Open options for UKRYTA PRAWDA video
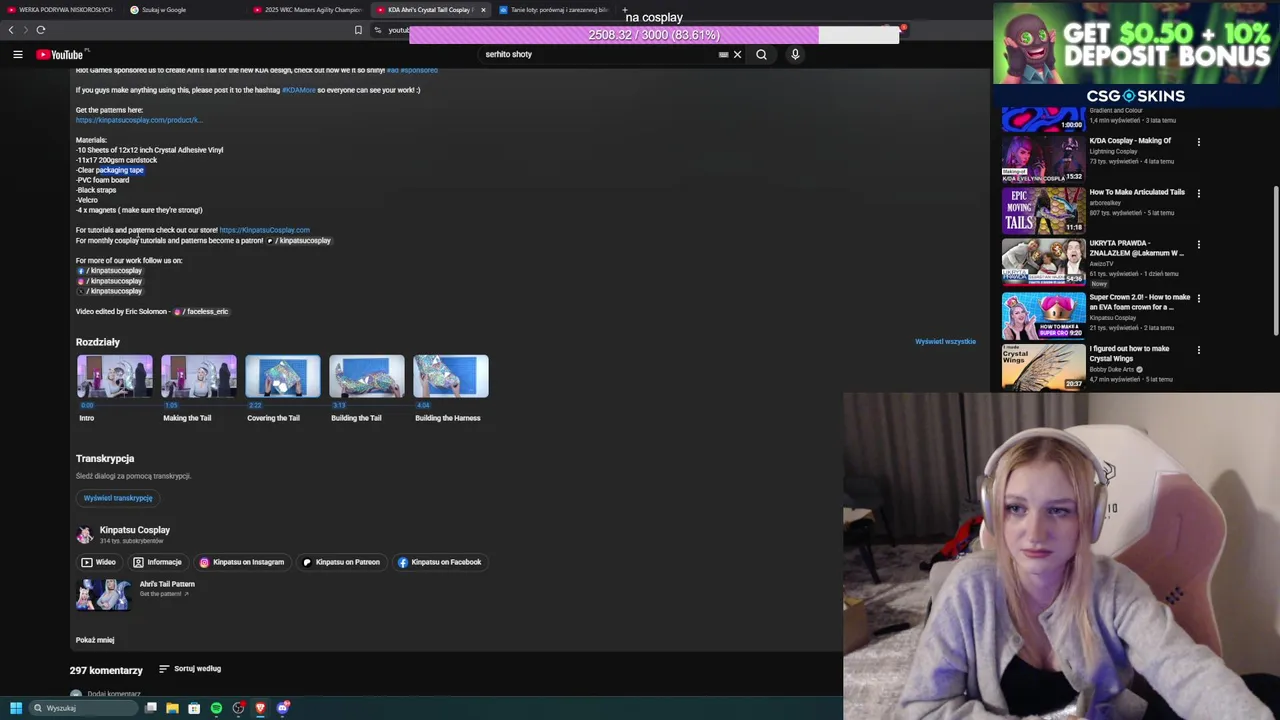 1198,244
